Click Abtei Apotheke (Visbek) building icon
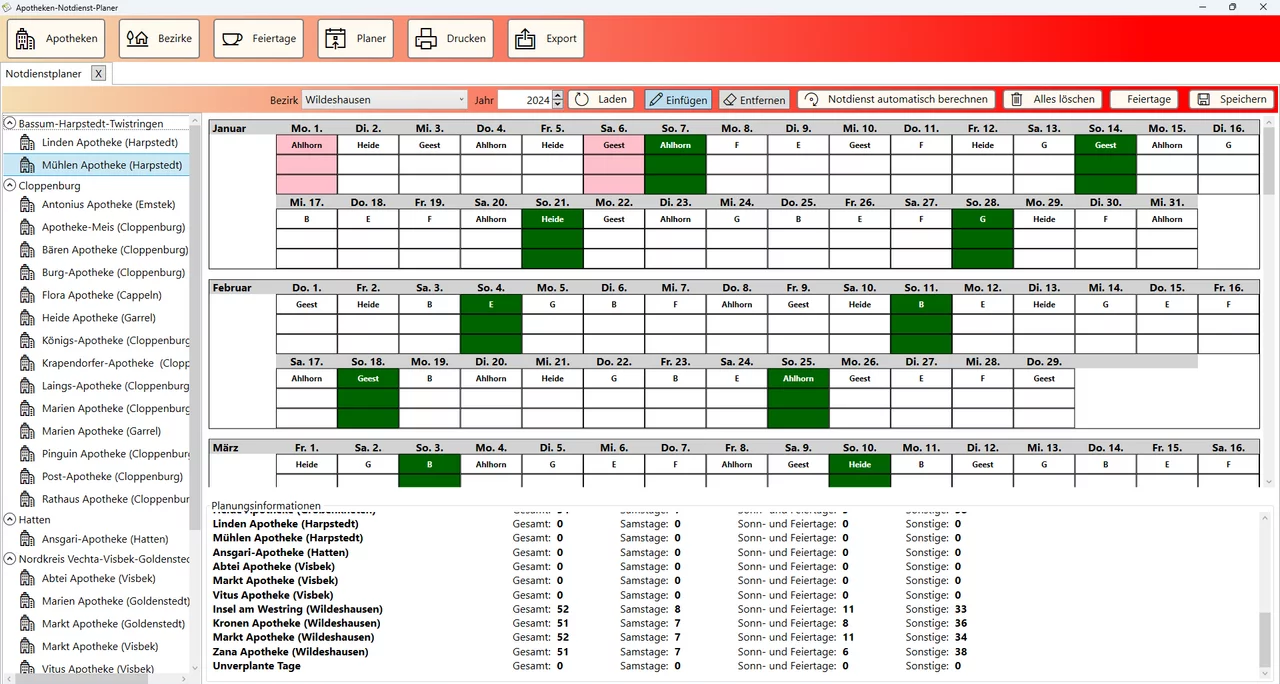The image size is (1280, 684). pyautogui.click(x=28, y=578)
